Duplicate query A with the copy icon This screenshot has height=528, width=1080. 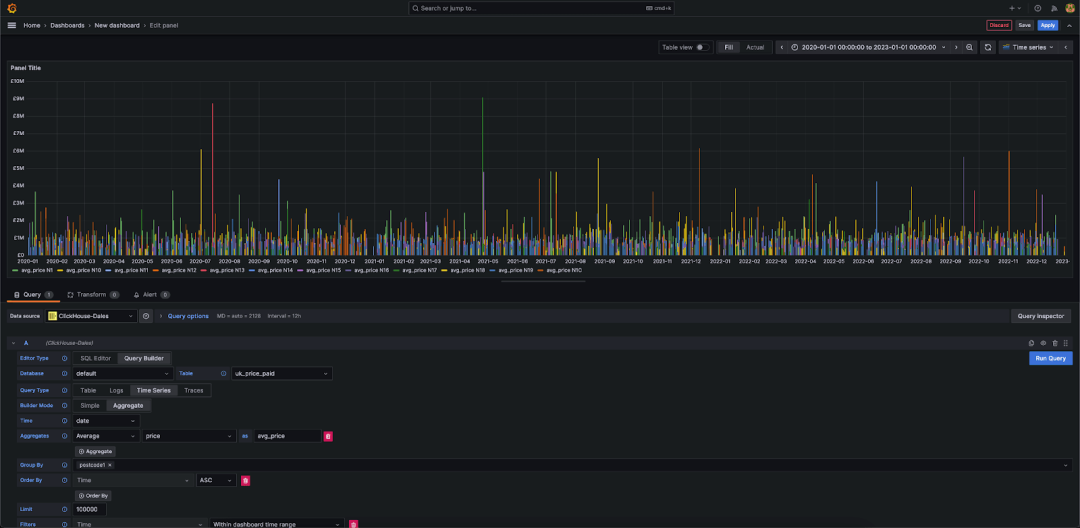point(1031,343)
